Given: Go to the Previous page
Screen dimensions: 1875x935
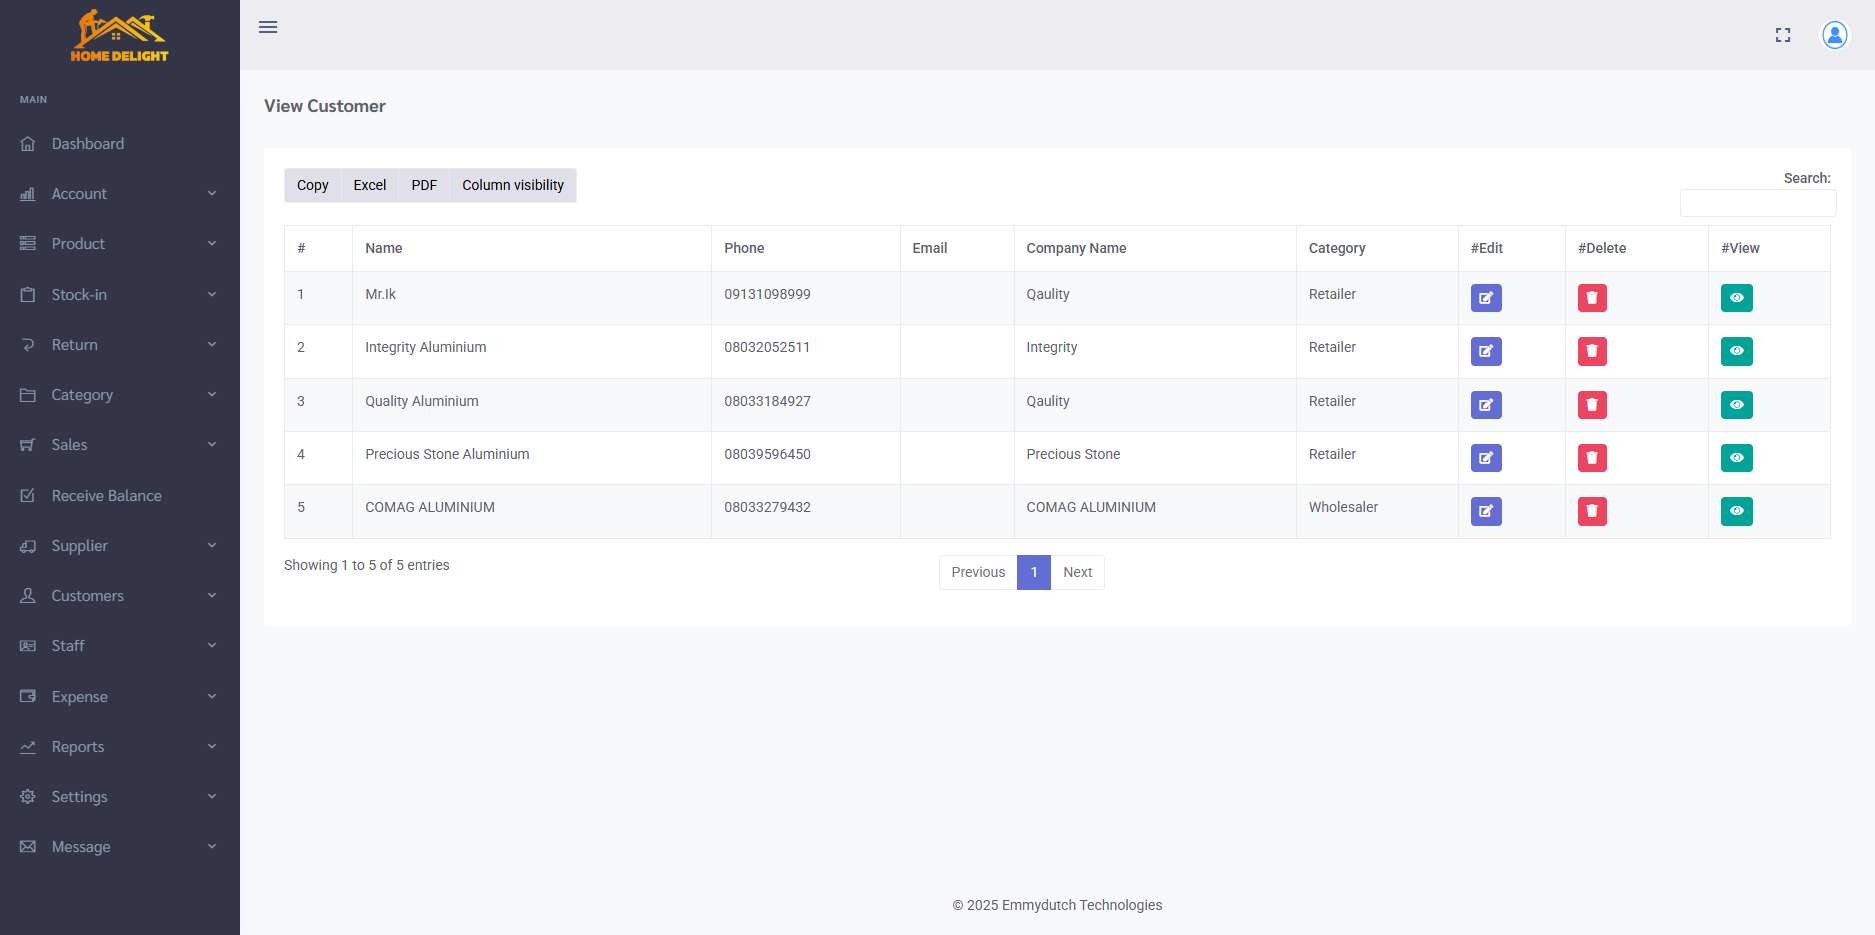Looking at the screenshot, I should tap(978, 572).
